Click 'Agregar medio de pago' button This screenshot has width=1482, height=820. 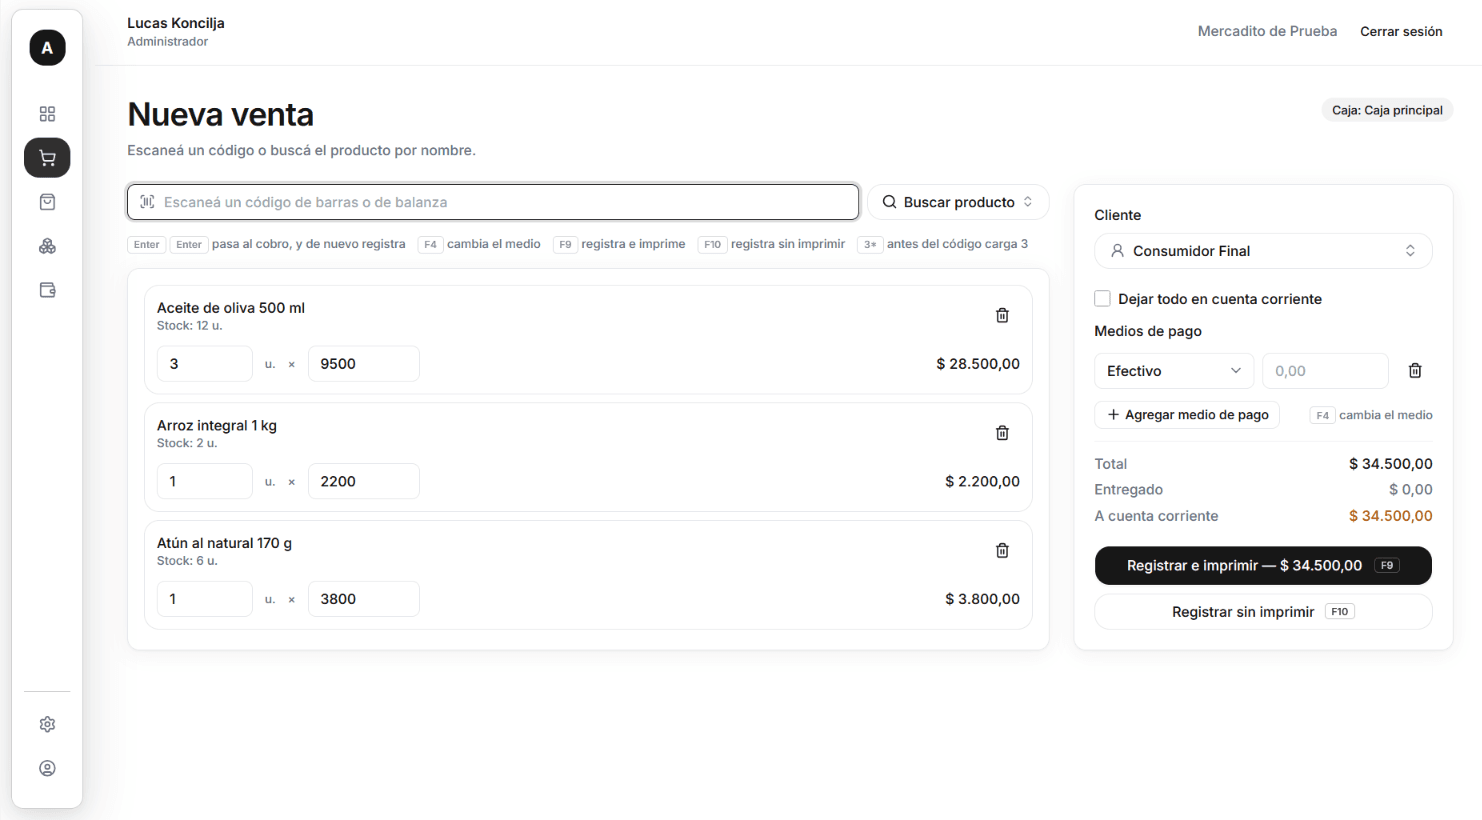[1187, 415]
